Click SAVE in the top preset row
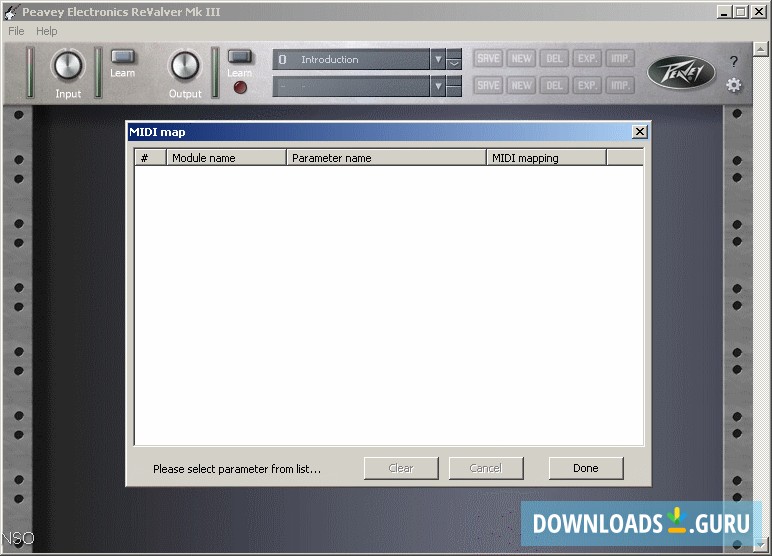The width and height of the screenshot is (772, 556). pyautogui.click(x=488, y=59)
